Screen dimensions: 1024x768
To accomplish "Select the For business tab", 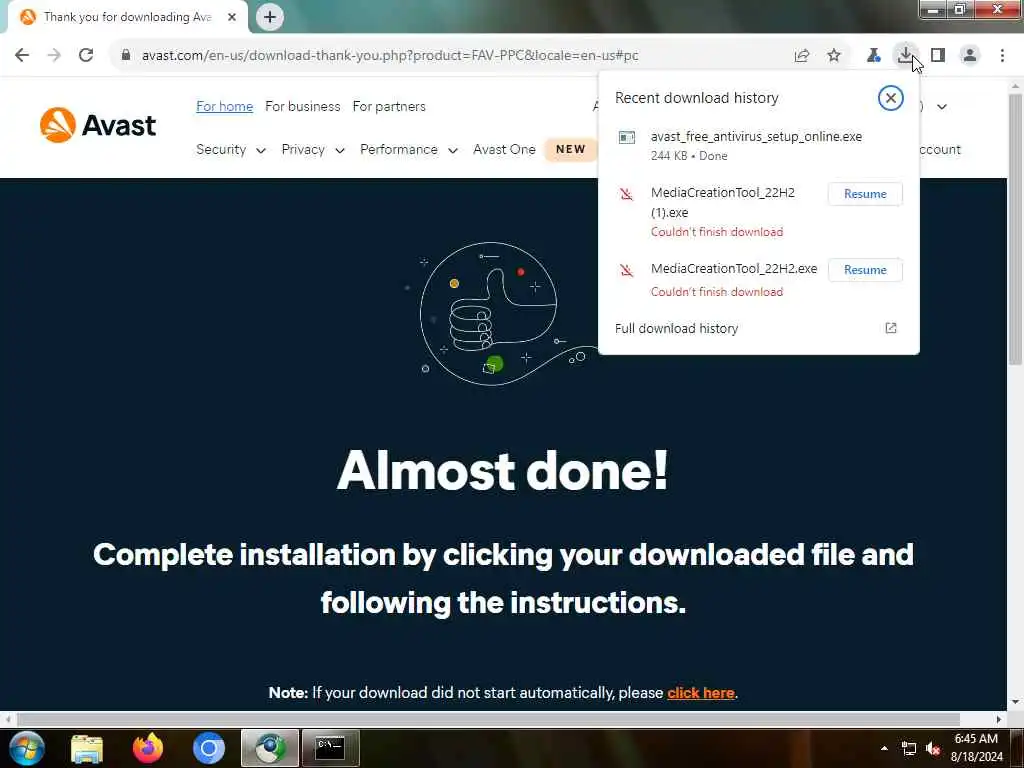I will click(302, 106).
